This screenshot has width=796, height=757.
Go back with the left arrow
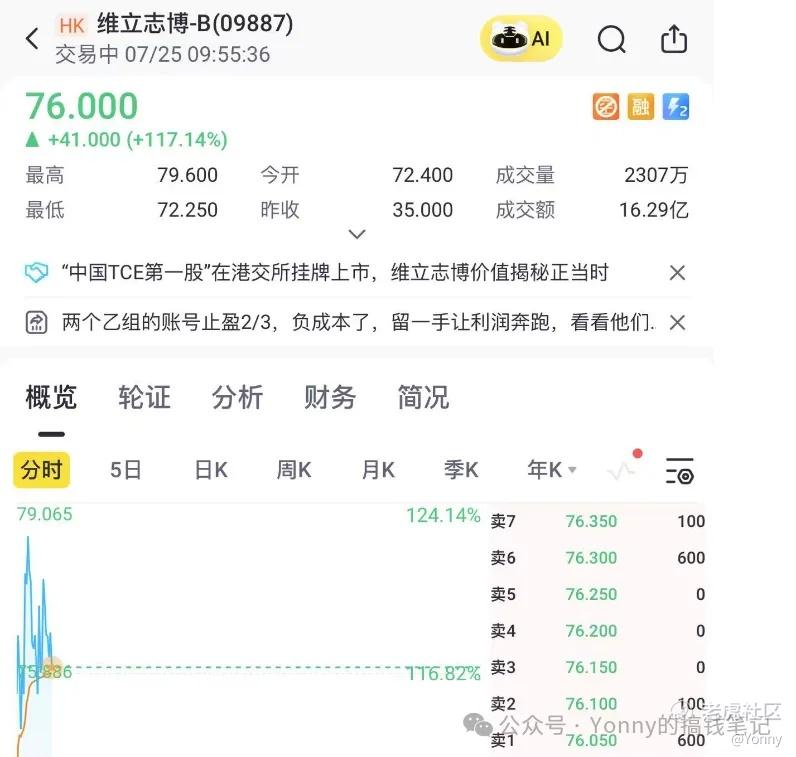(32, 39)
